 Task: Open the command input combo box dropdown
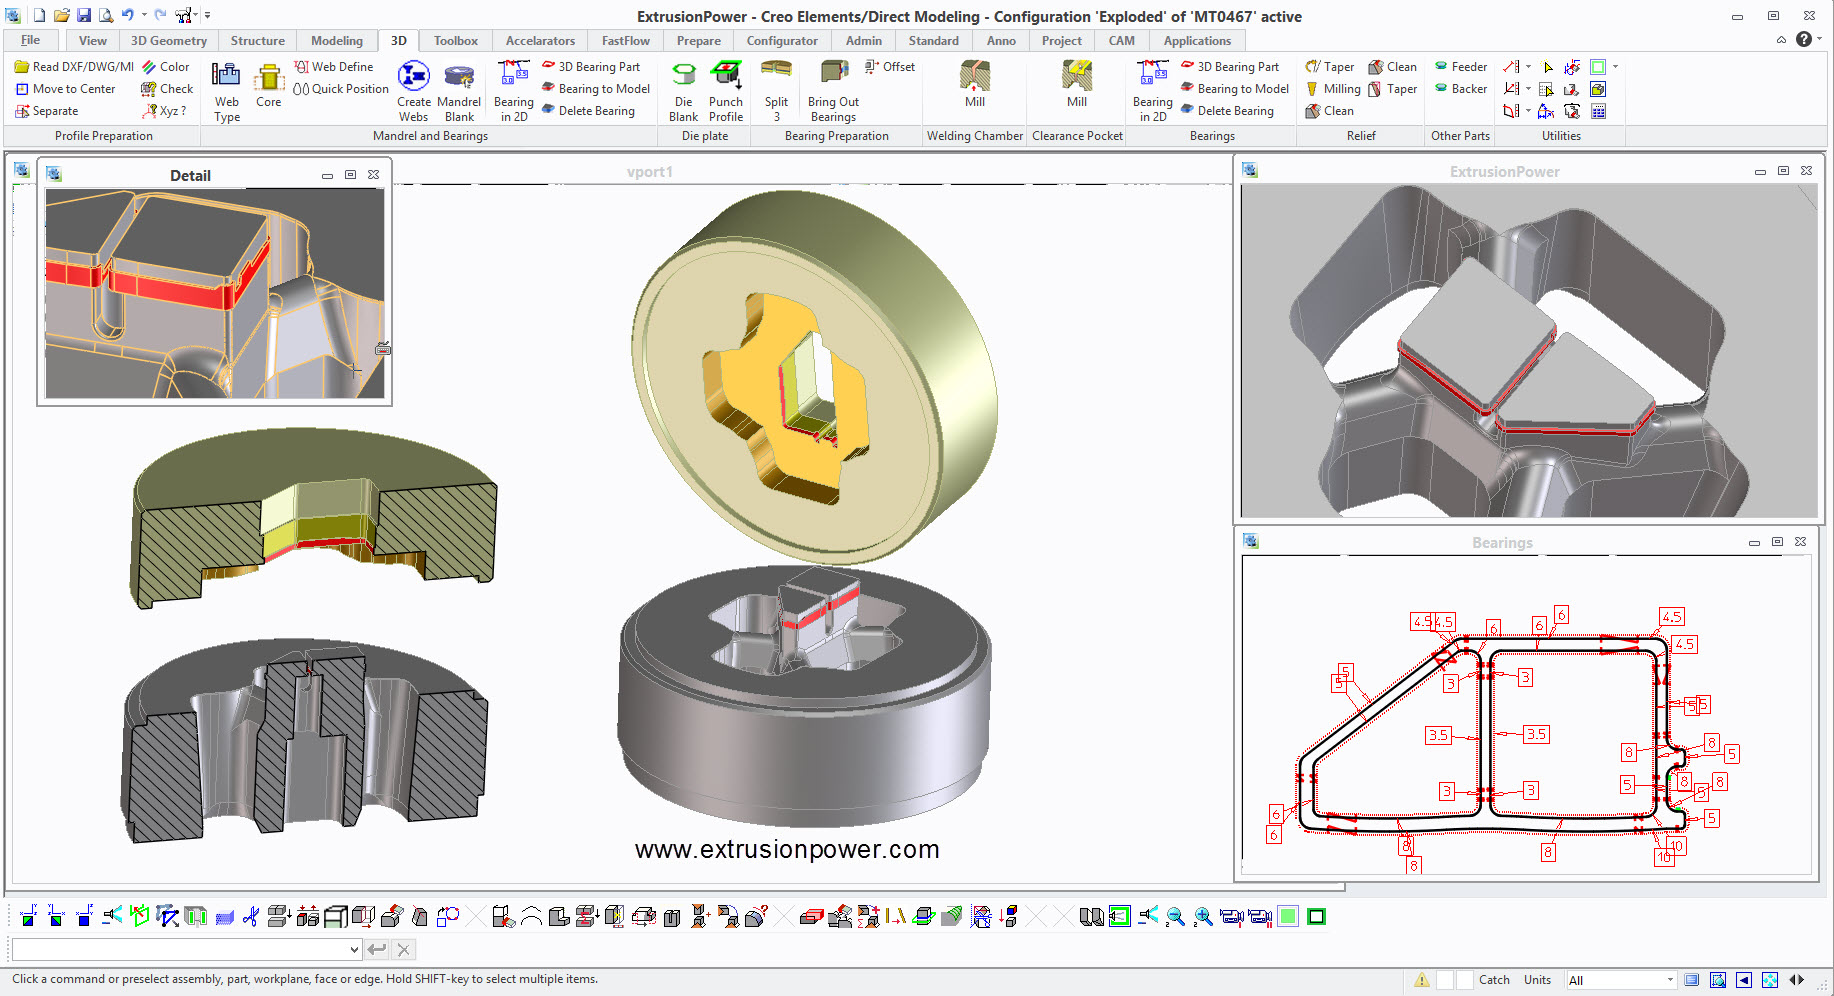[354, 949]
